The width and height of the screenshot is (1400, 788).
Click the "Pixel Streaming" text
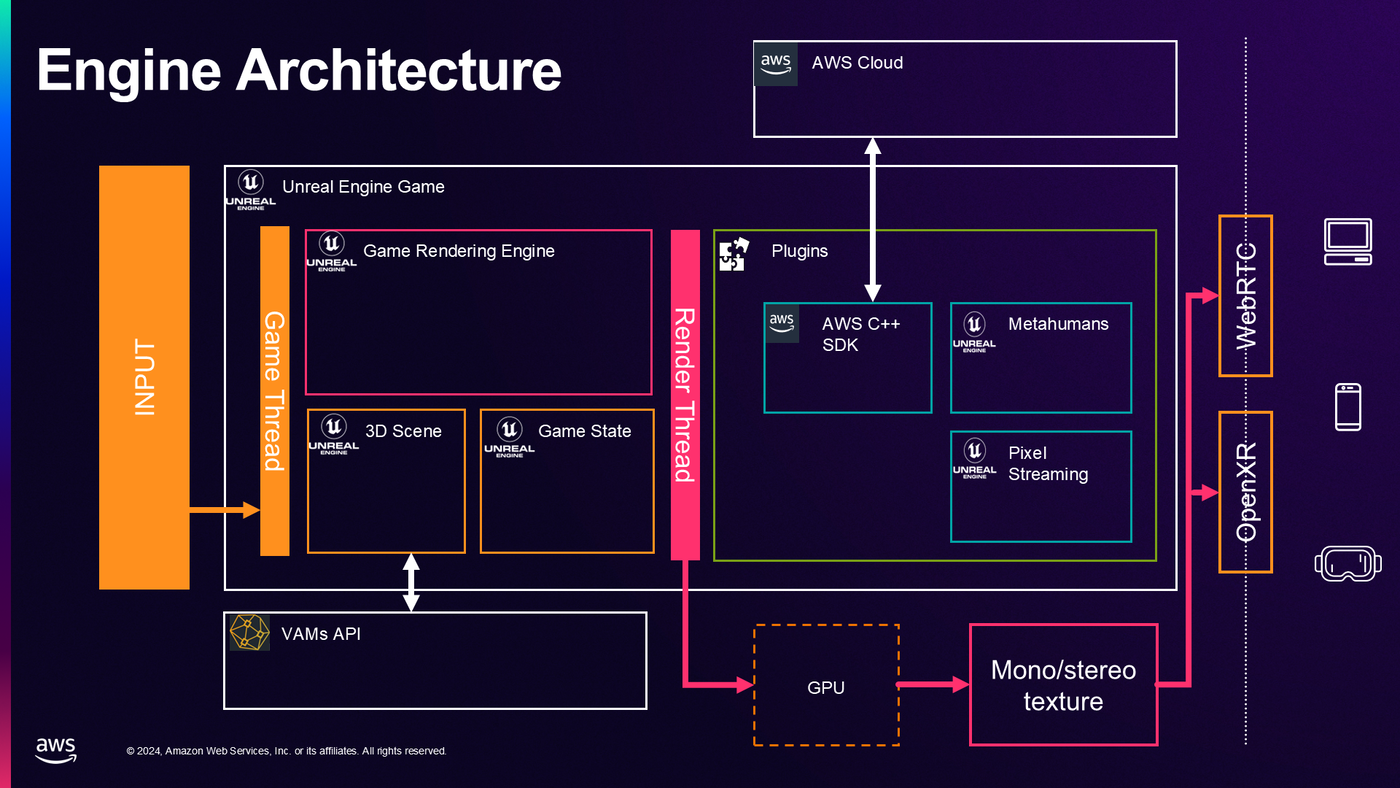coord(1048,463)
